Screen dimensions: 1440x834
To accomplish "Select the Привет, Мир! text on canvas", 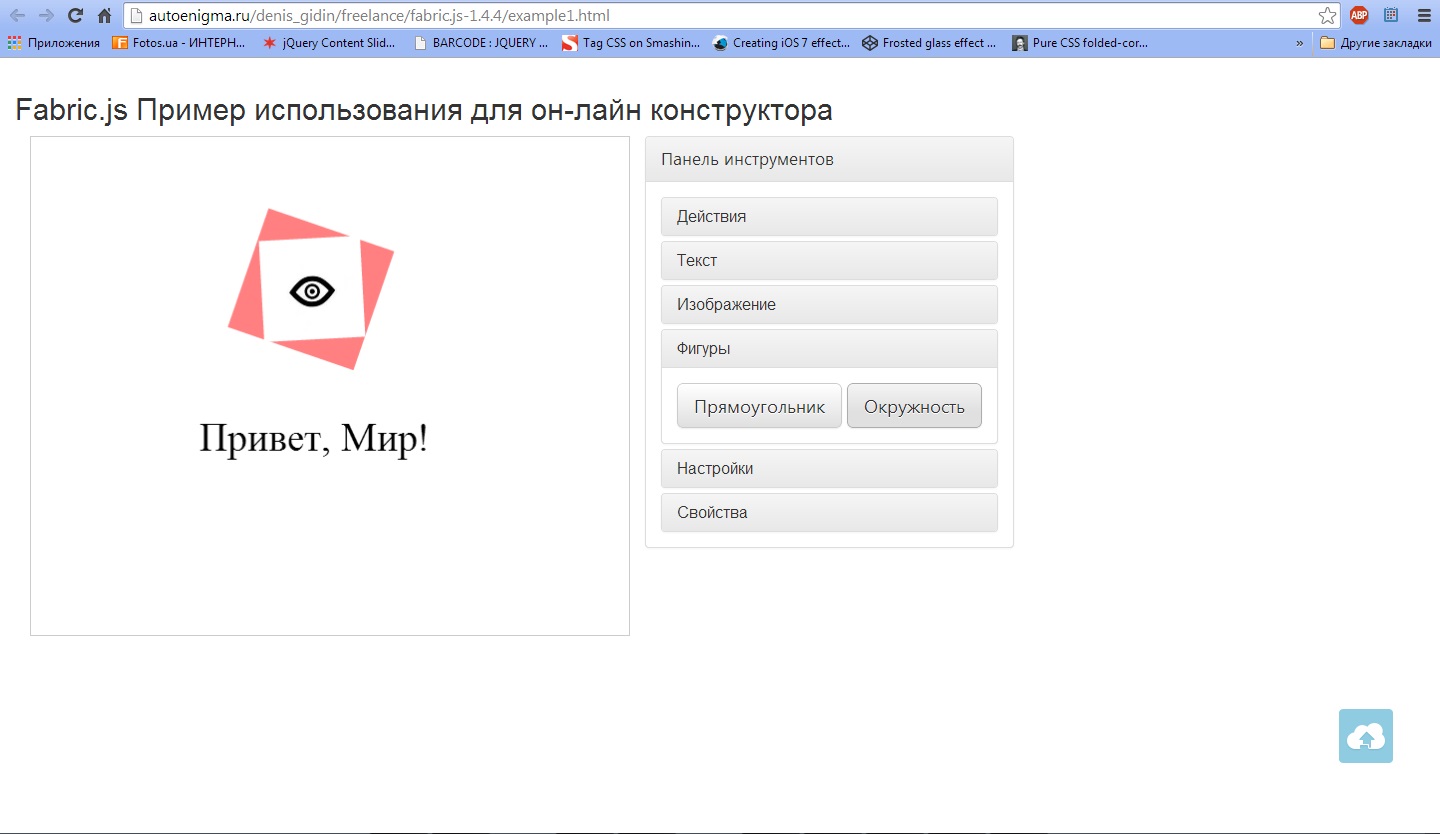I will pyautogui.click(x=313, y=439).
